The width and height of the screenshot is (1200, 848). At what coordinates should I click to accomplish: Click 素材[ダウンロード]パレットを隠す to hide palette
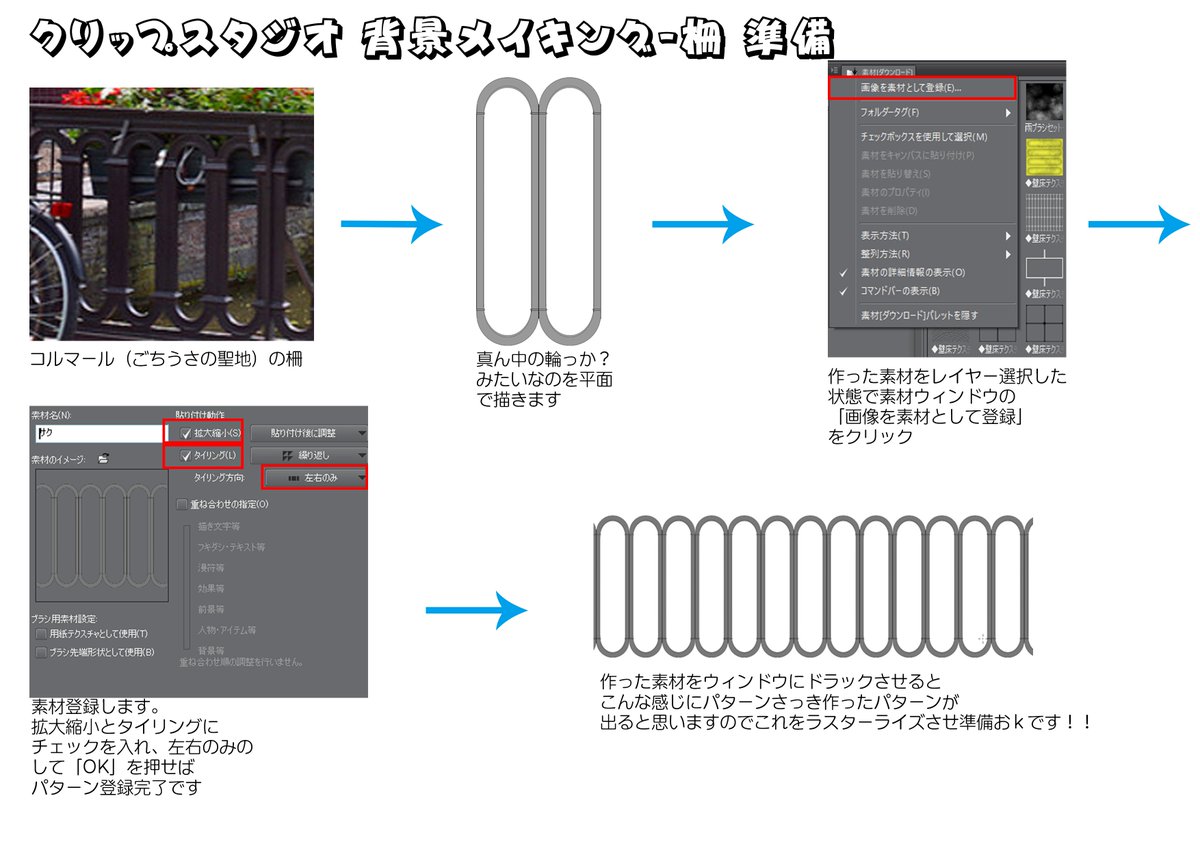[918, 313]
